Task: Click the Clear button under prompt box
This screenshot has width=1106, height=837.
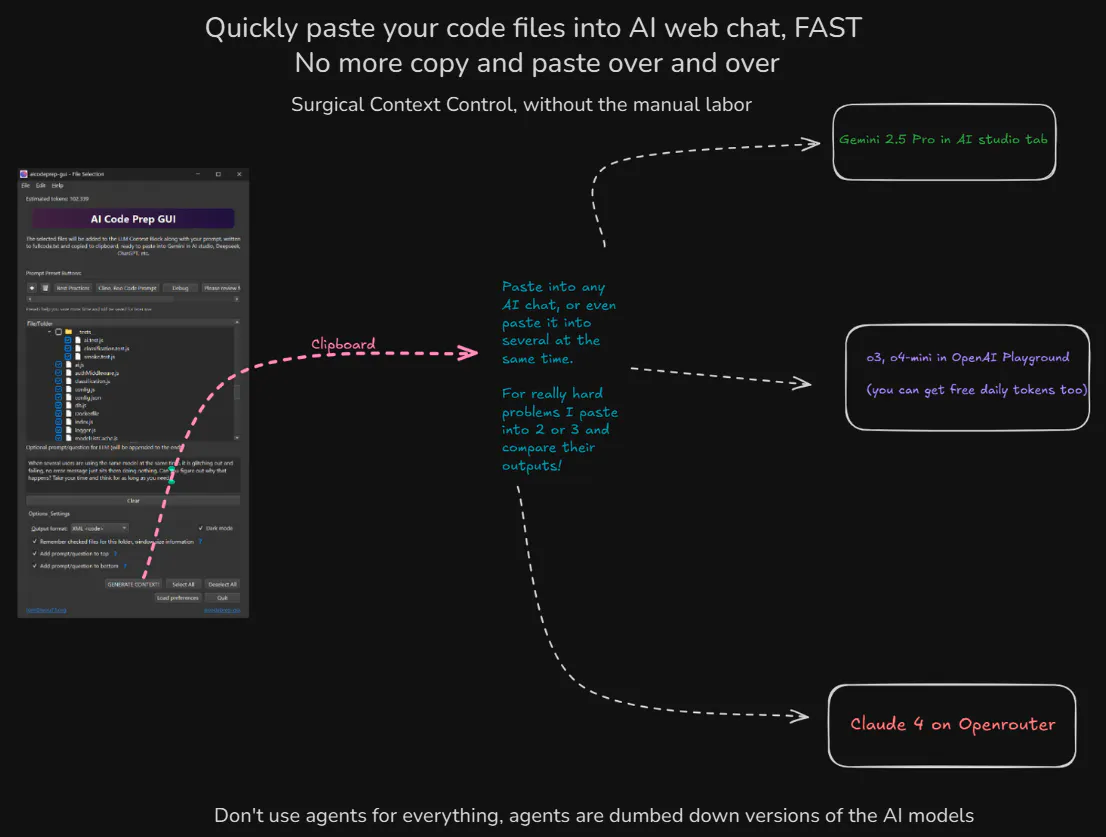Action: coord(133,501)
